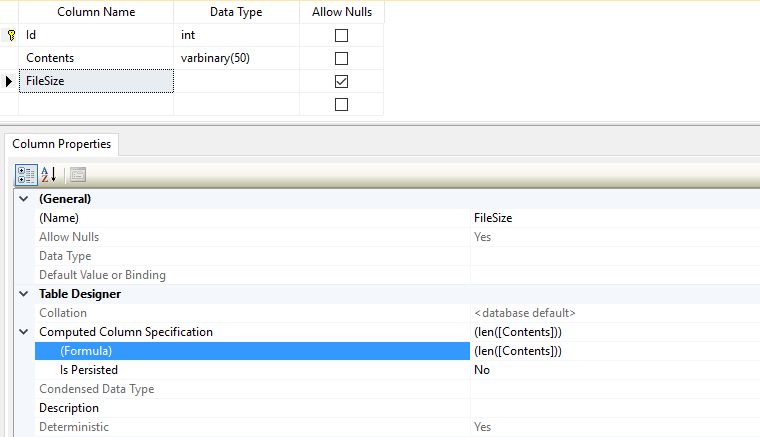Select the Deterministic property label
Screen dimensions: 760x437
[x=74, y=427]
